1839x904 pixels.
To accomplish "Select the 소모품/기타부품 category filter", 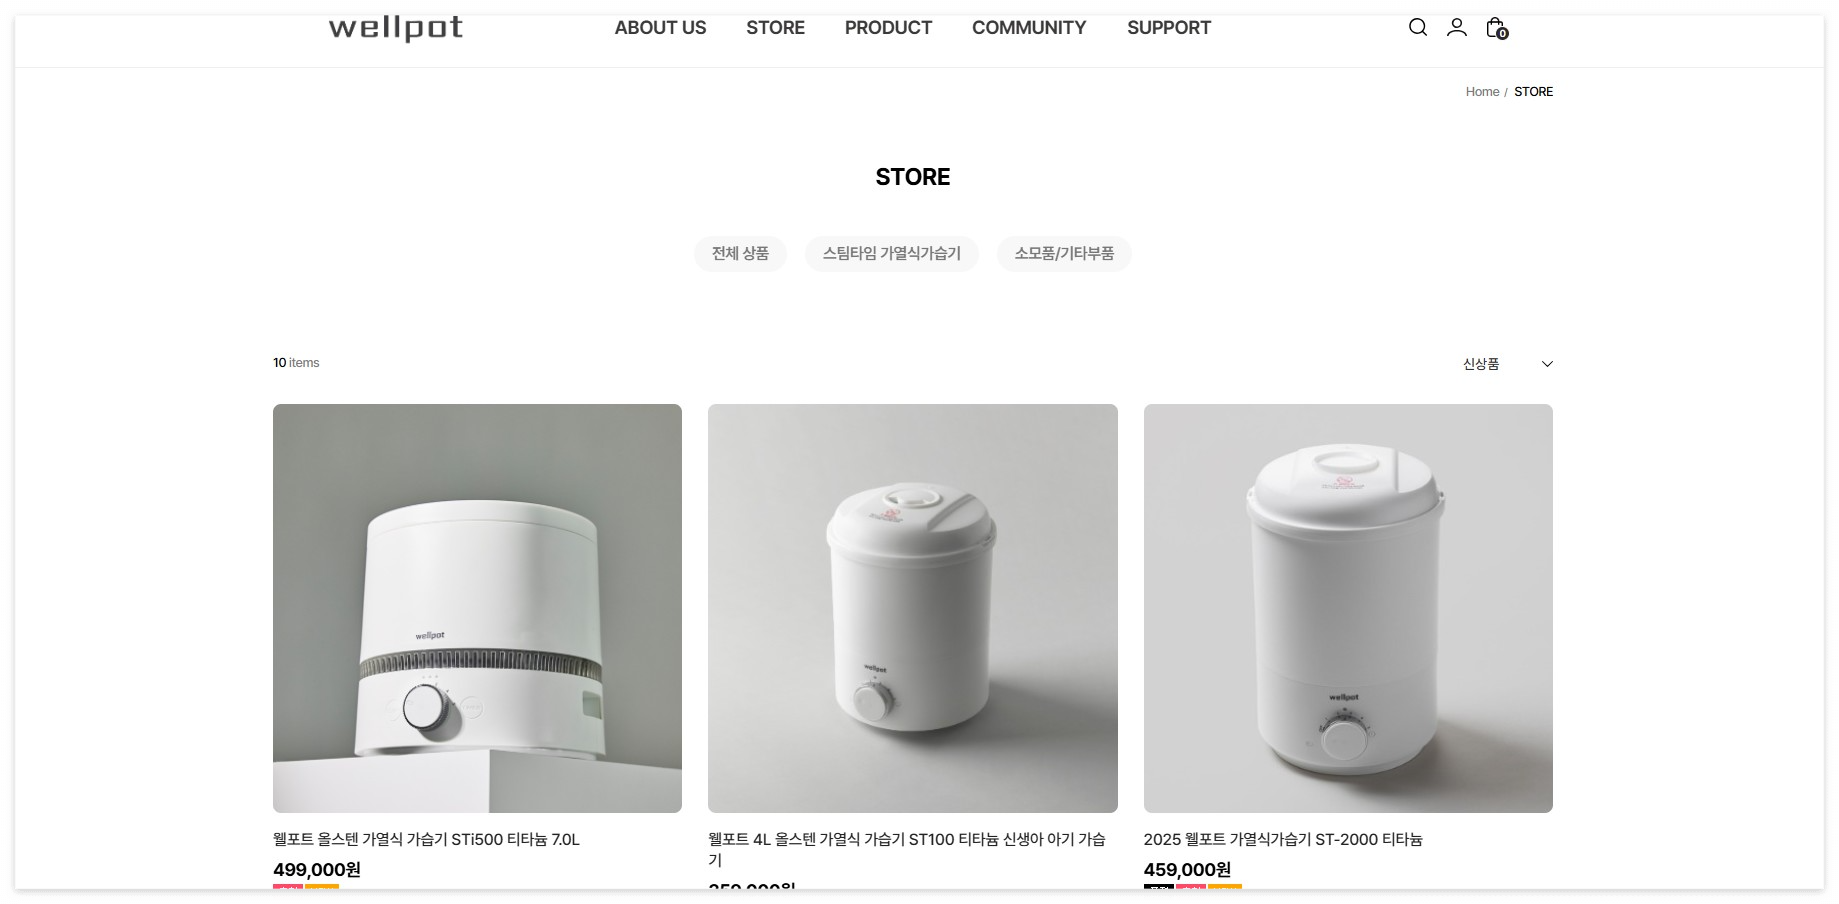I will 1064,254.
